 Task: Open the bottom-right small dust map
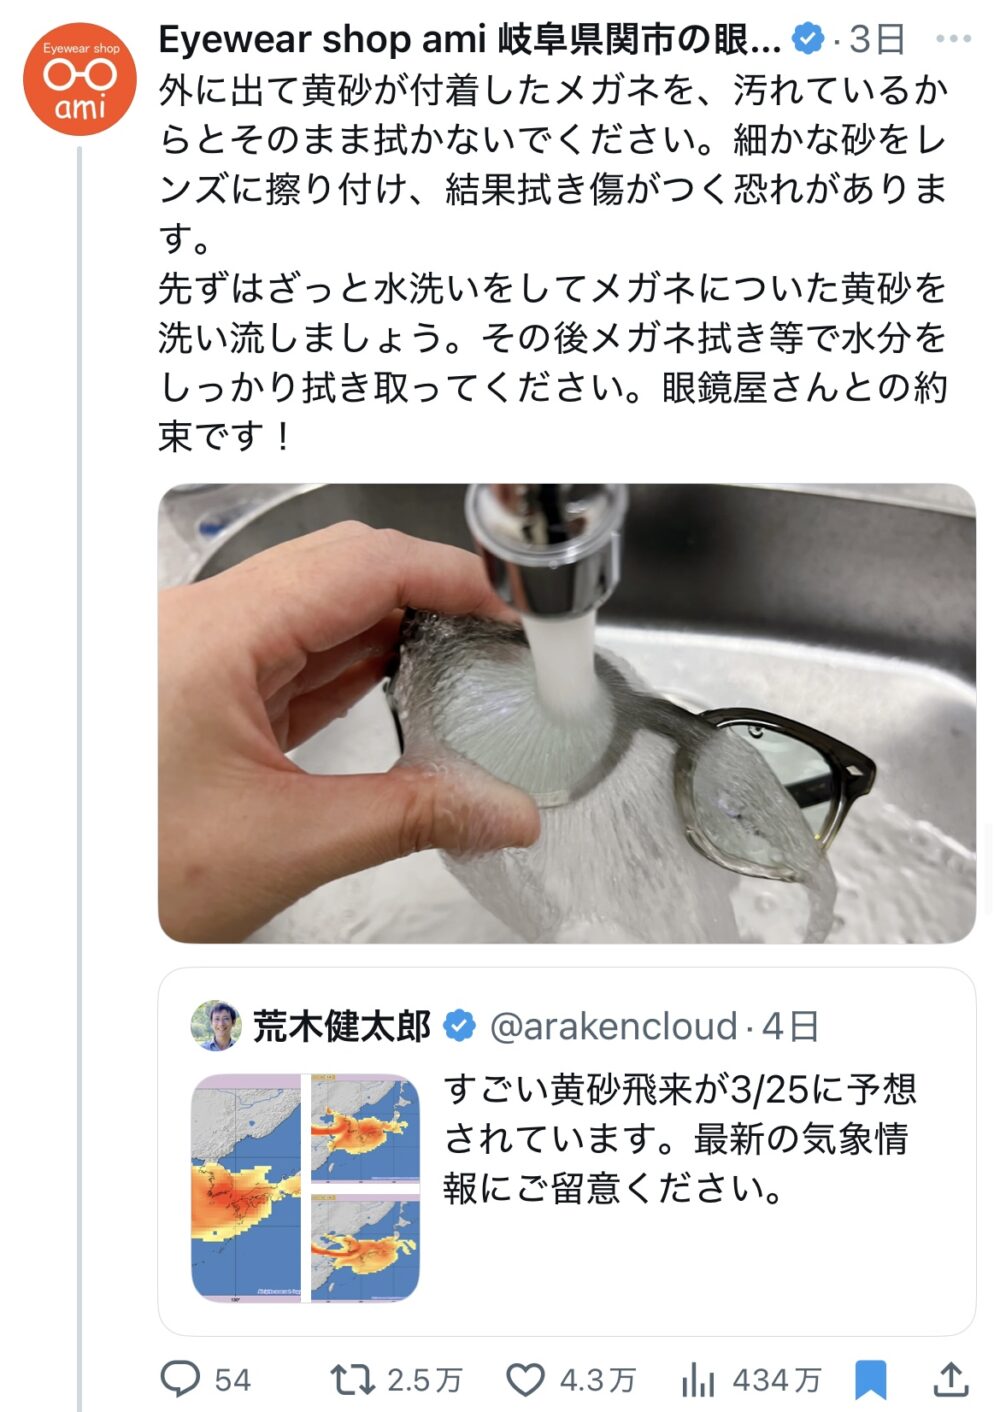365,1247
